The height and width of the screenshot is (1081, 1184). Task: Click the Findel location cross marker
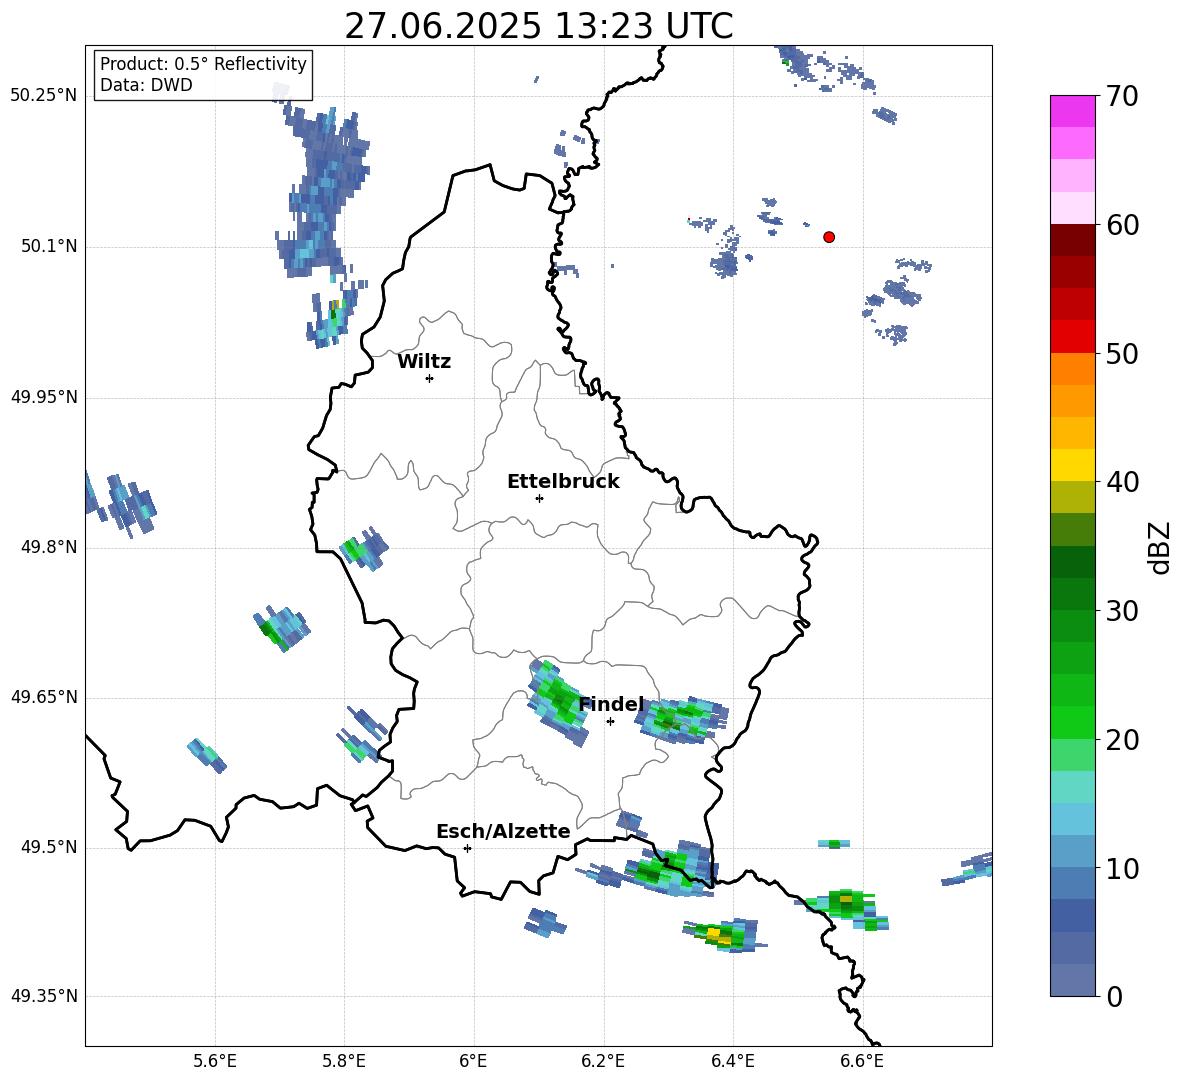pos(610,722)
